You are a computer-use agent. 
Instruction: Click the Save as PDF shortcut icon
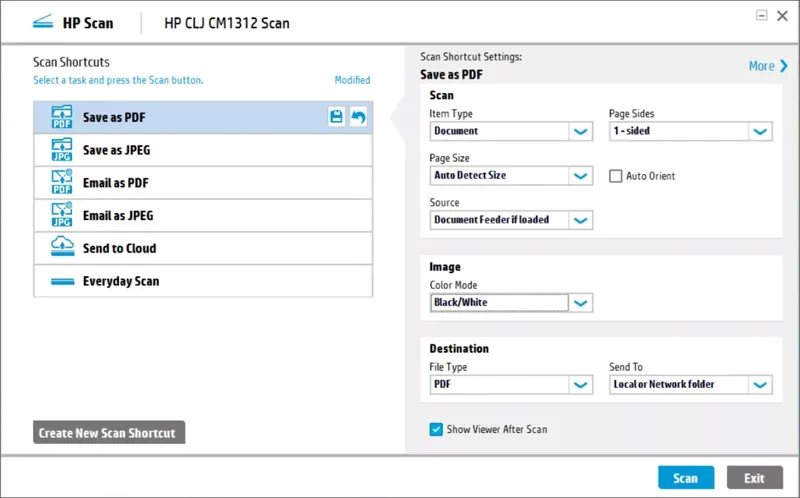[62, 117]
